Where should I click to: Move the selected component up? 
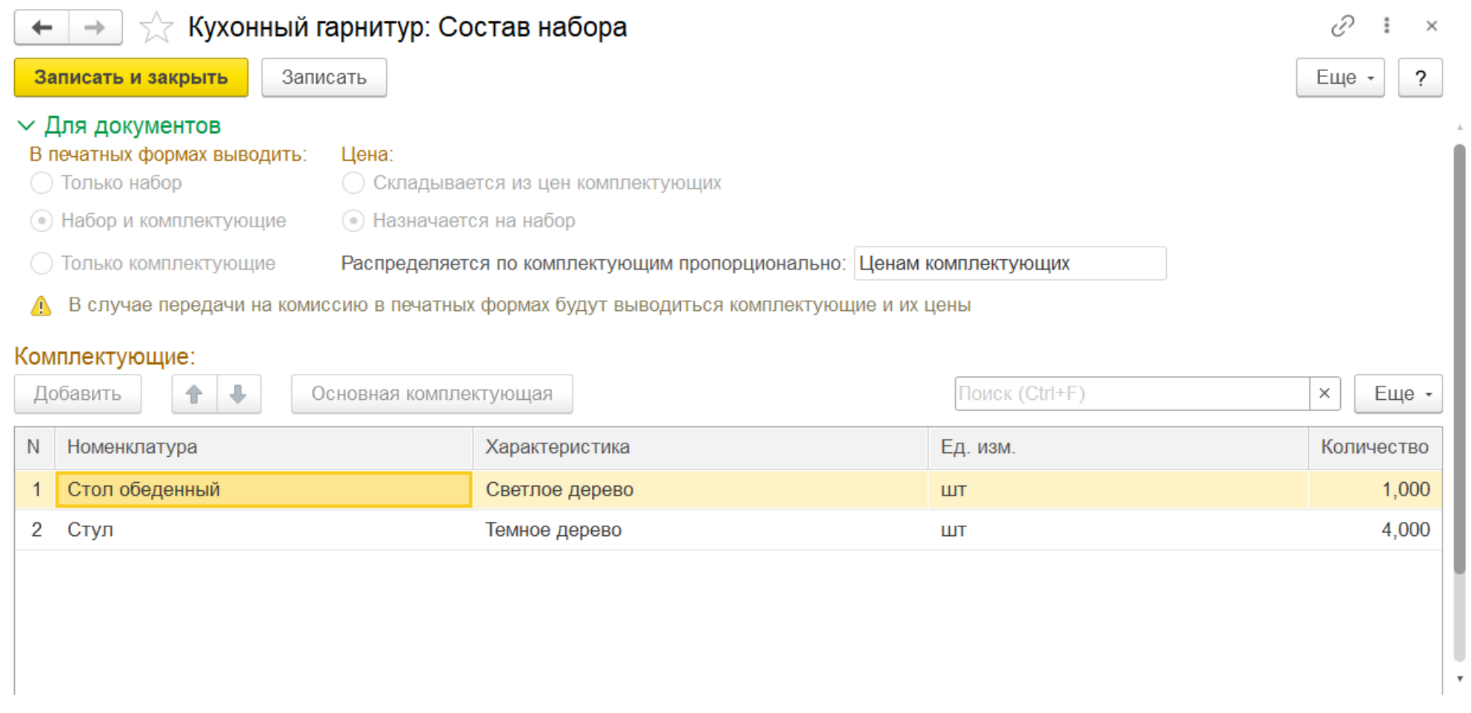click(x=194, y=394)
